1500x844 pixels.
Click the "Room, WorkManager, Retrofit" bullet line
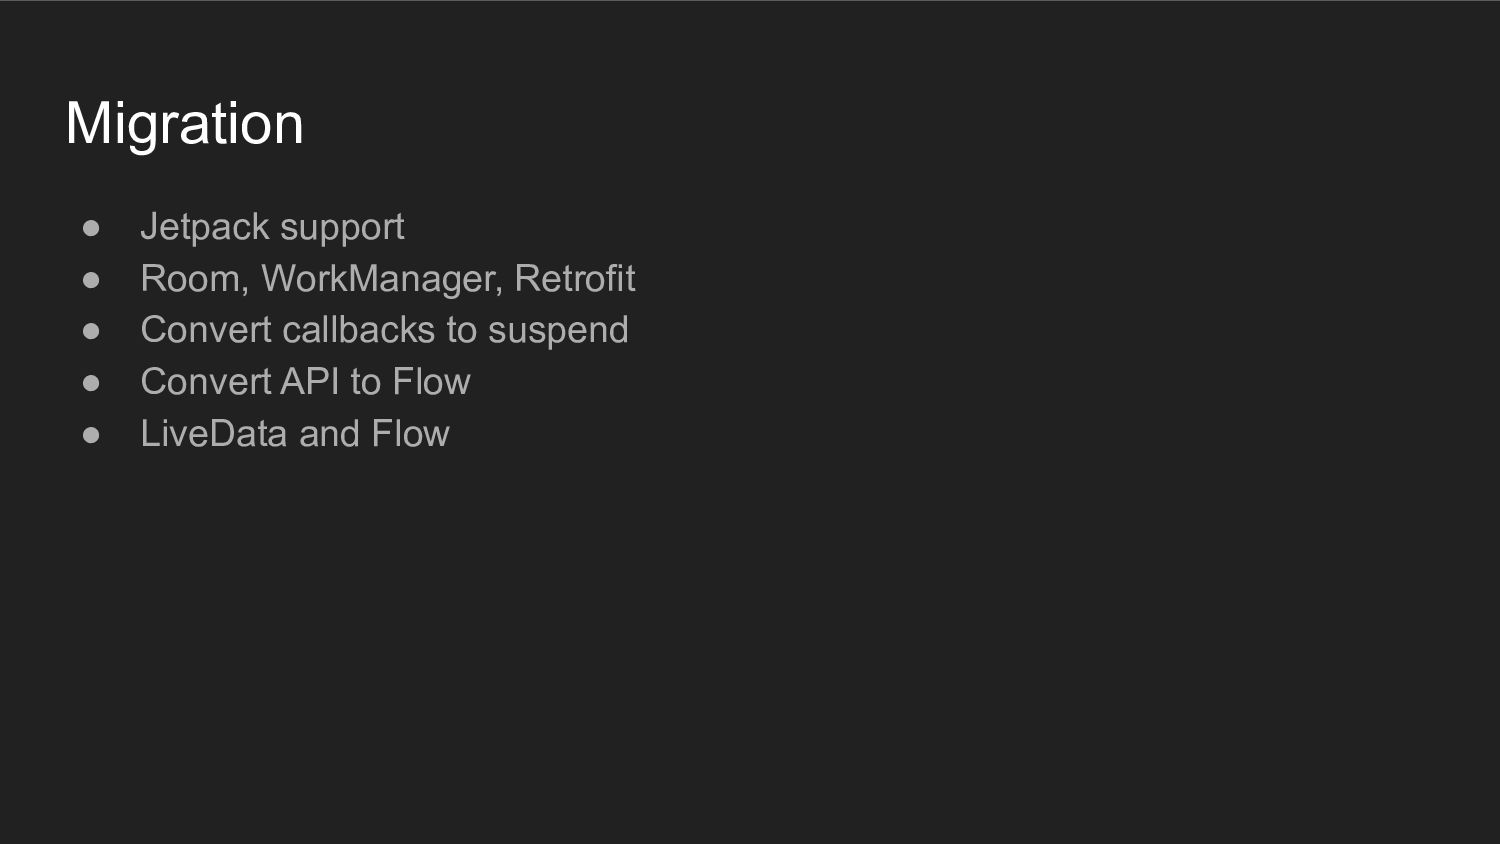[x=388, y=278]
